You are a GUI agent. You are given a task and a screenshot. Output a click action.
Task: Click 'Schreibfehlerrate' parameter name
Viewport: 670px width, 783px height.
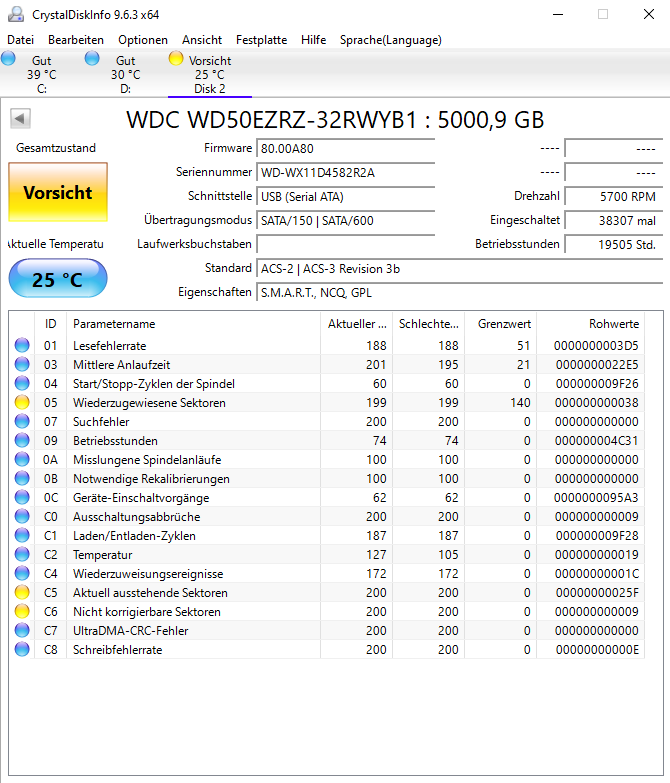pos(118,650)
